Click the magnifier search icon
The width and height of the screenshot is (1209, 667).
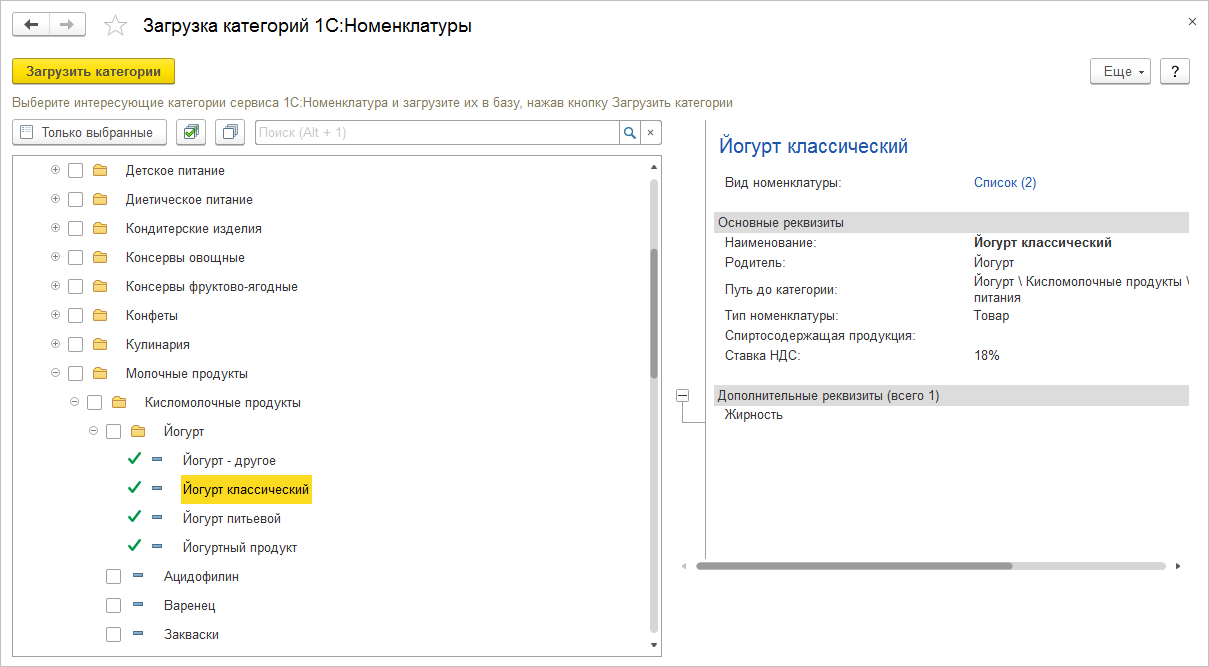pos(629,132)
